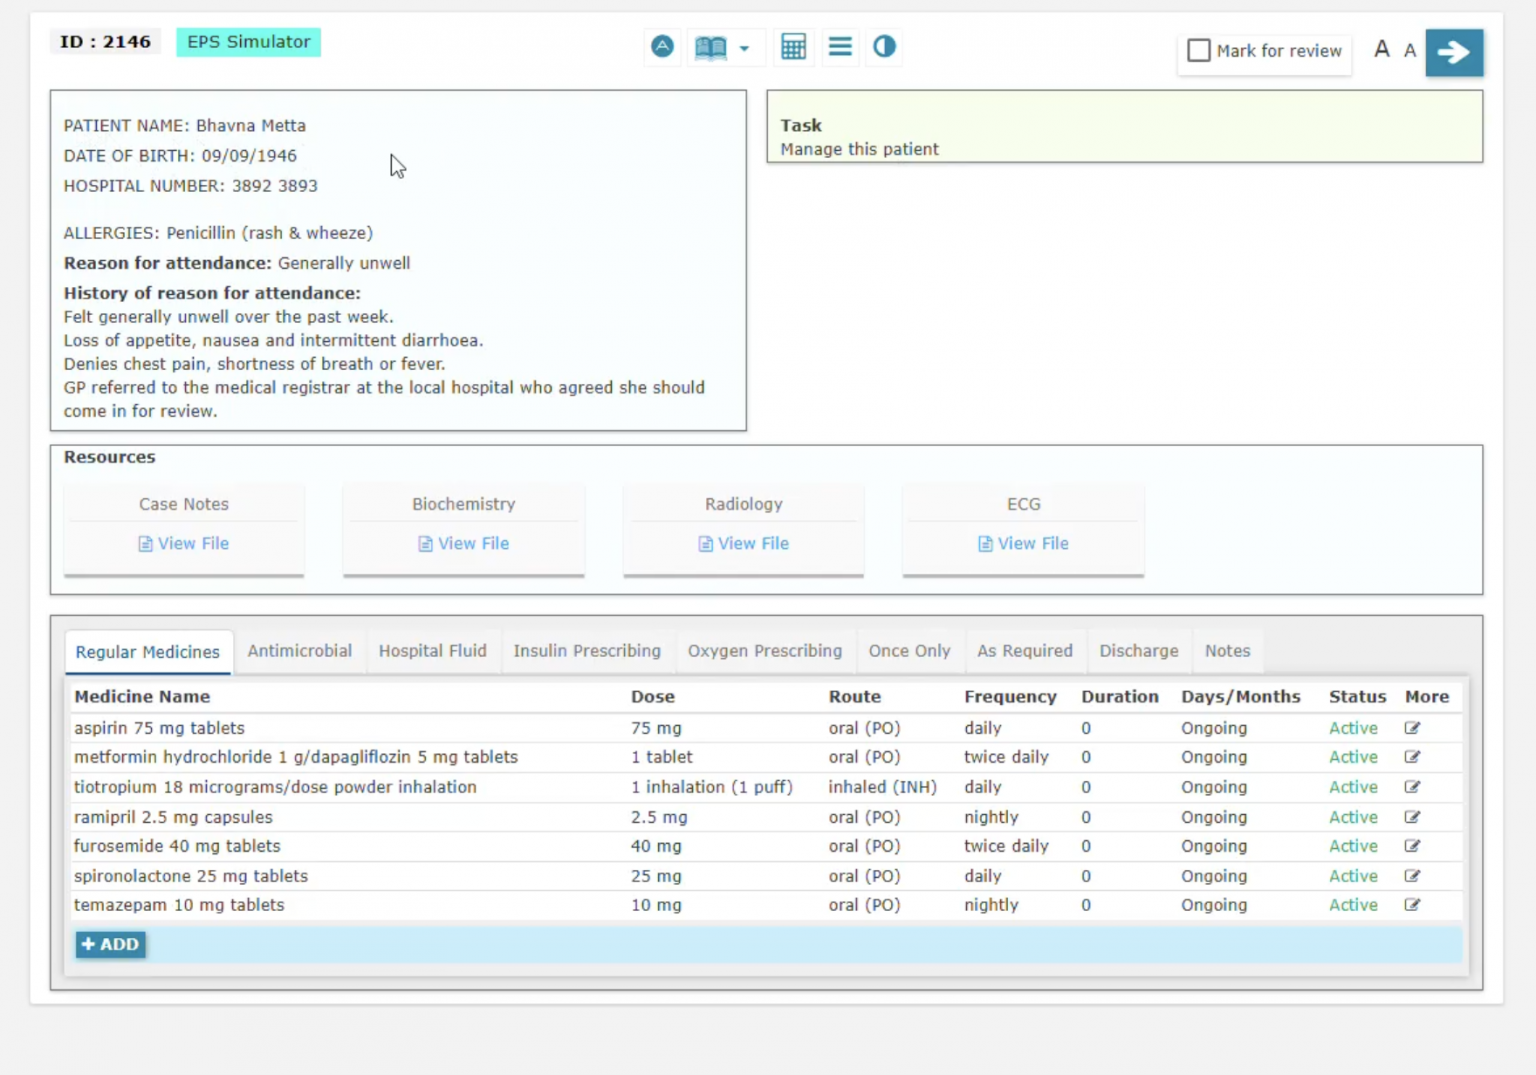Viewport: 1536px width, 1075px height.
Task: Open the calculator tool
Action: coord(793,46)
